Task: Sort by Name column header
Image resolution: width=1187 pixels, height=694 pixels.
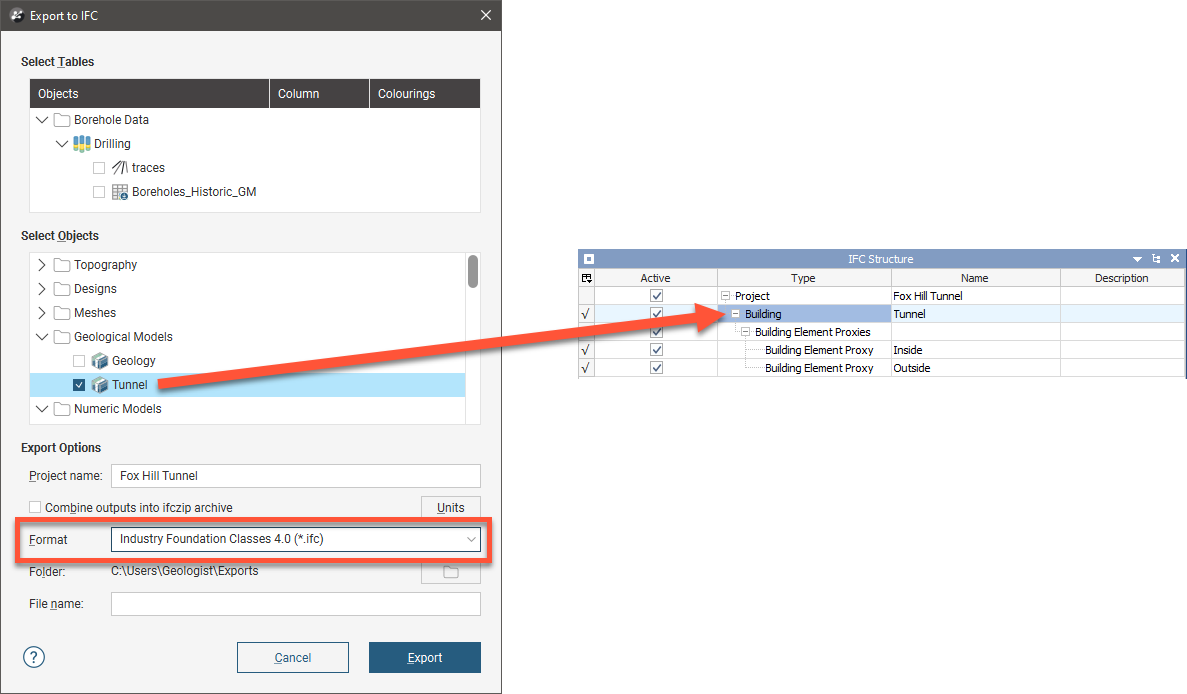Action: pos(975,279)
